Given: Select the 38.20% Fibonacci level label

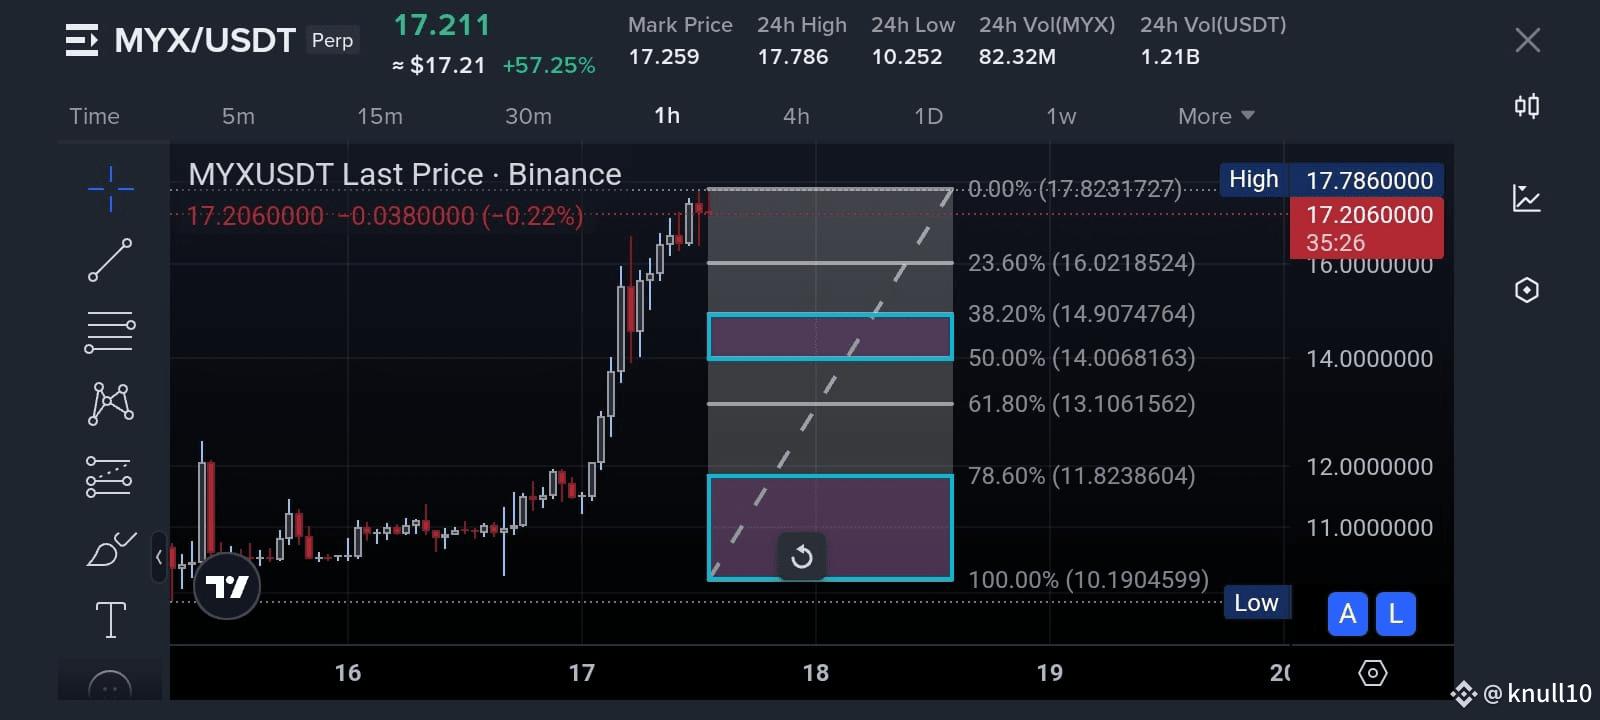Looking at the screenshot, I should coord(1081,314).
